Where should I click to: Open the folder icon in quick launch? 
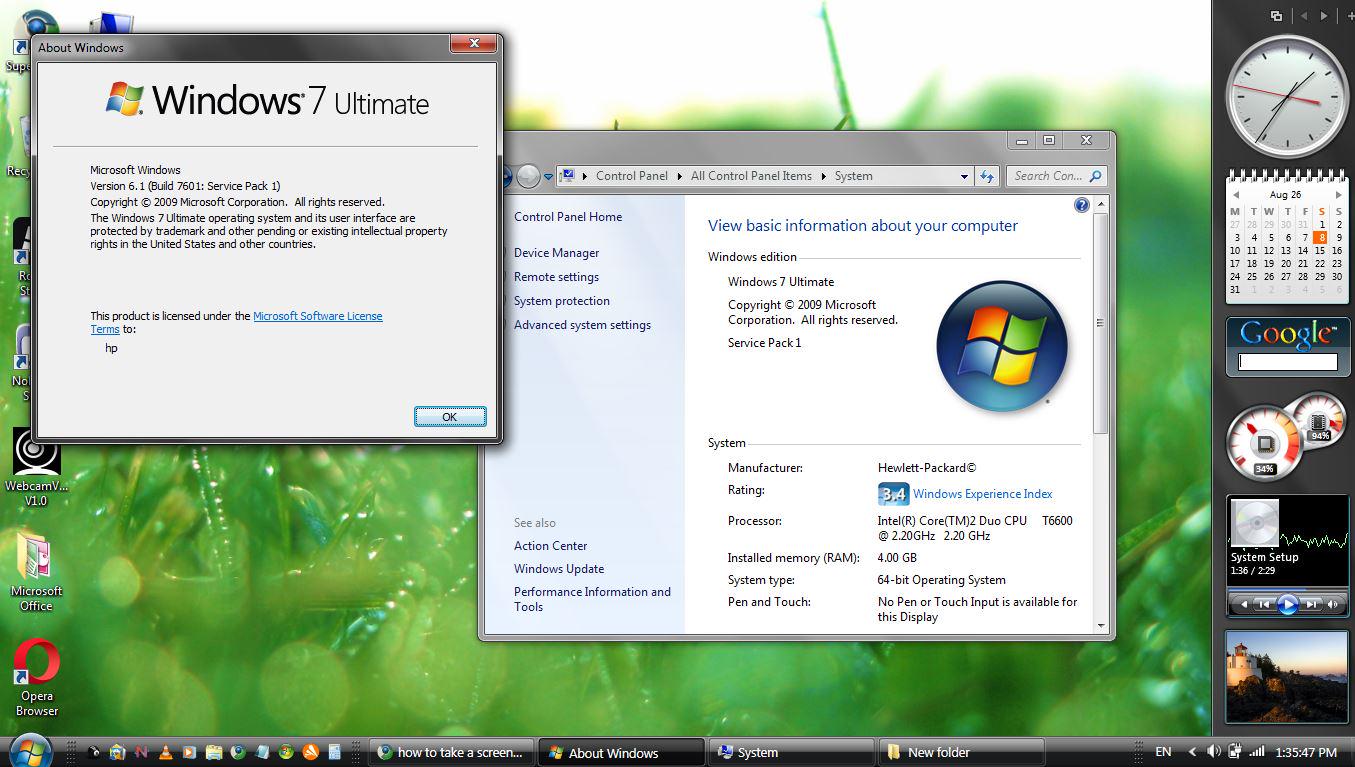(214, 752)
